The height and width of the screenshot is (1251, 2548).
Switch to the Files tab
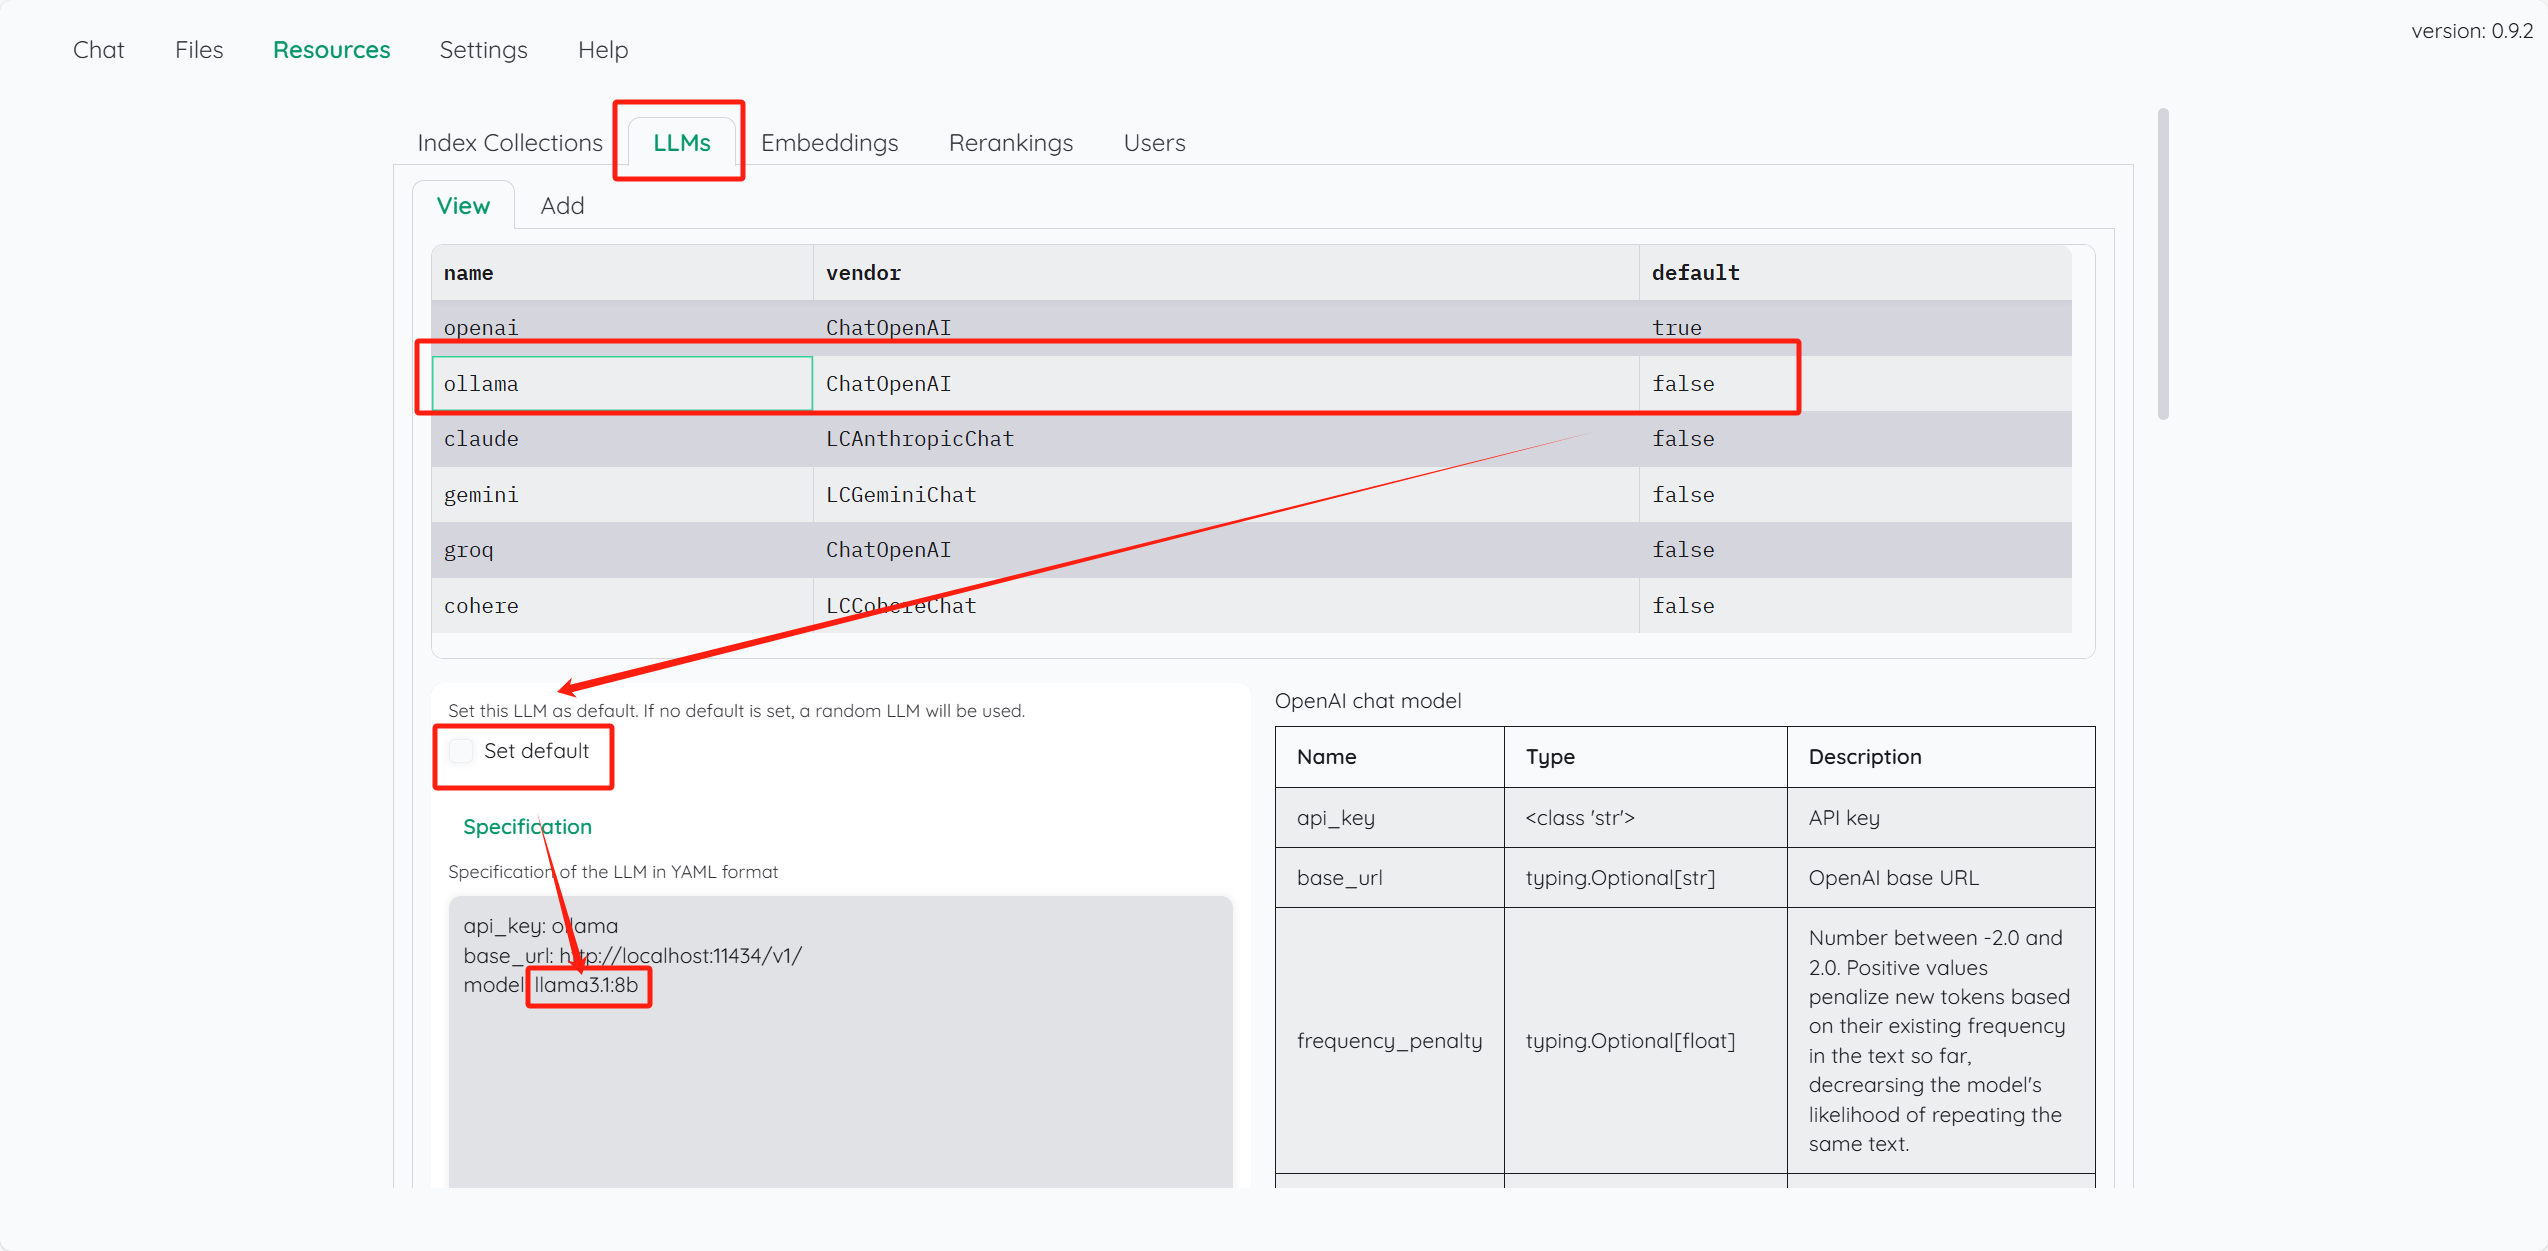pyautogui.click(x=198, y=50)
